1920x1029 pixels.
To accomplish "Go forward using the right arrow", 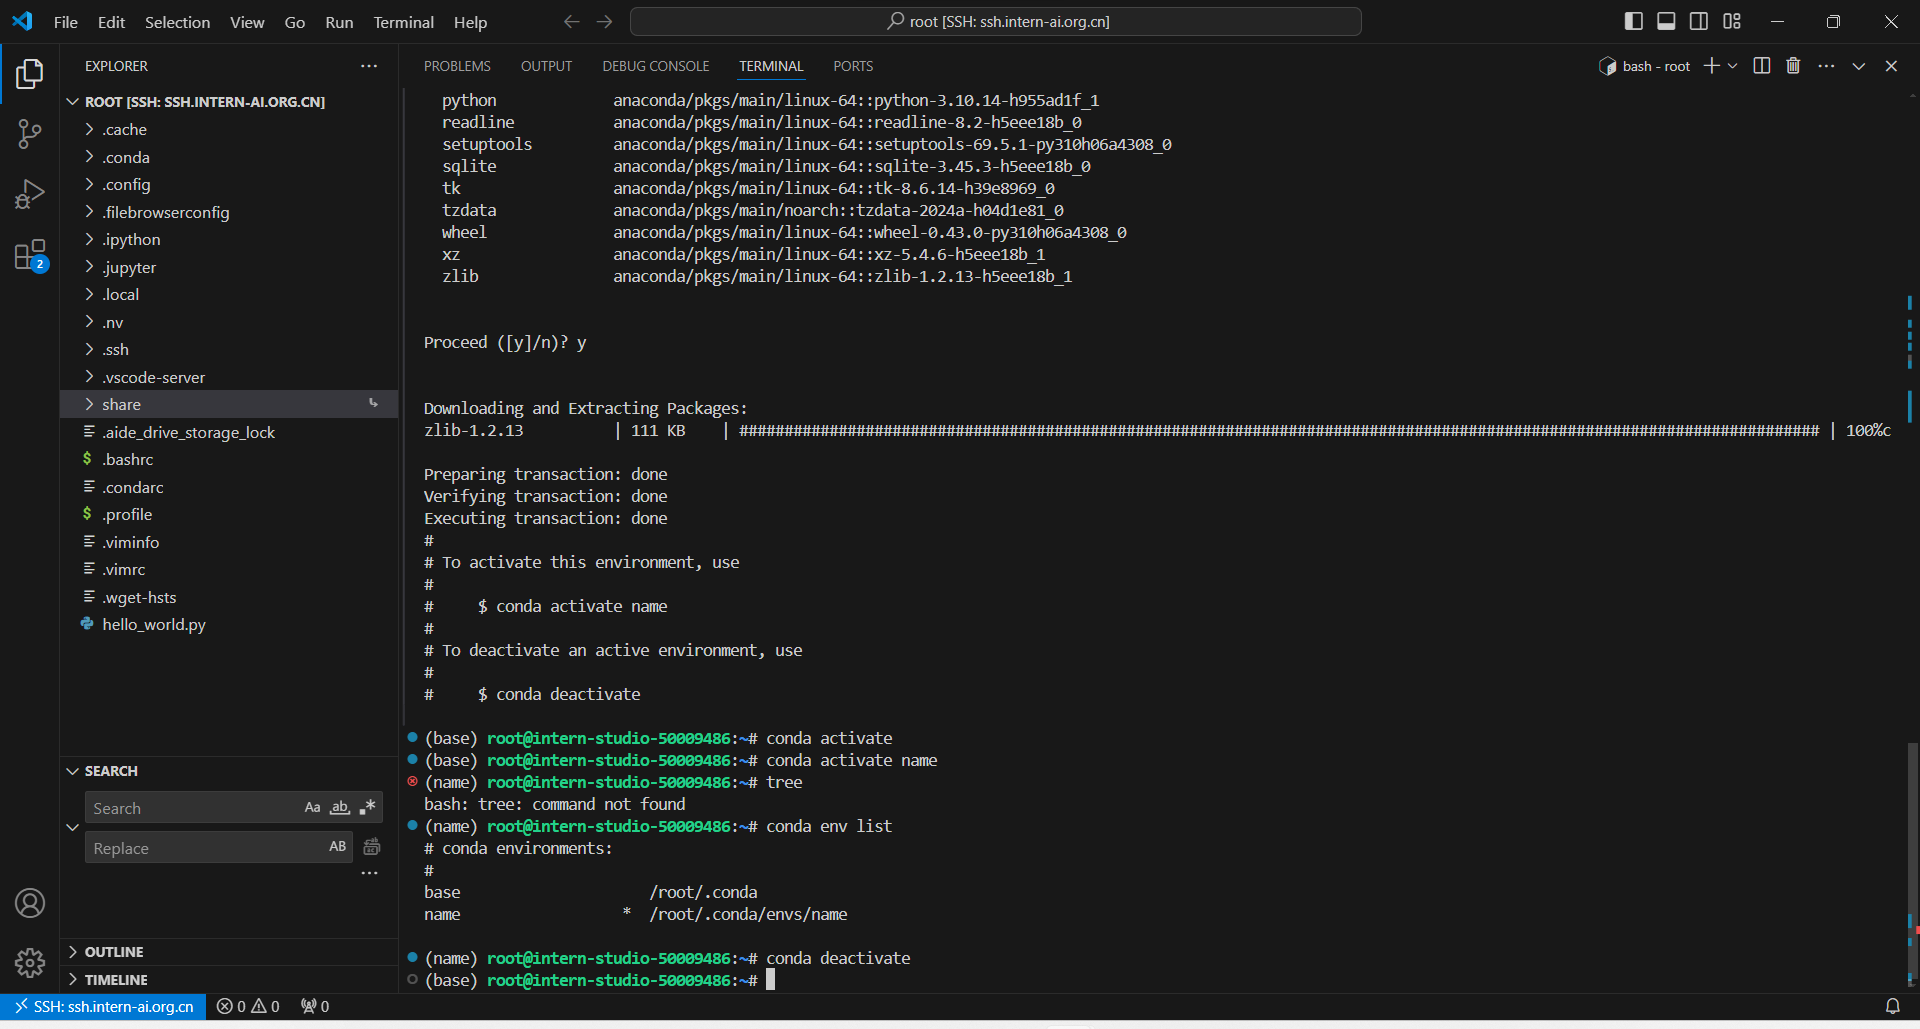I will 605,21.
